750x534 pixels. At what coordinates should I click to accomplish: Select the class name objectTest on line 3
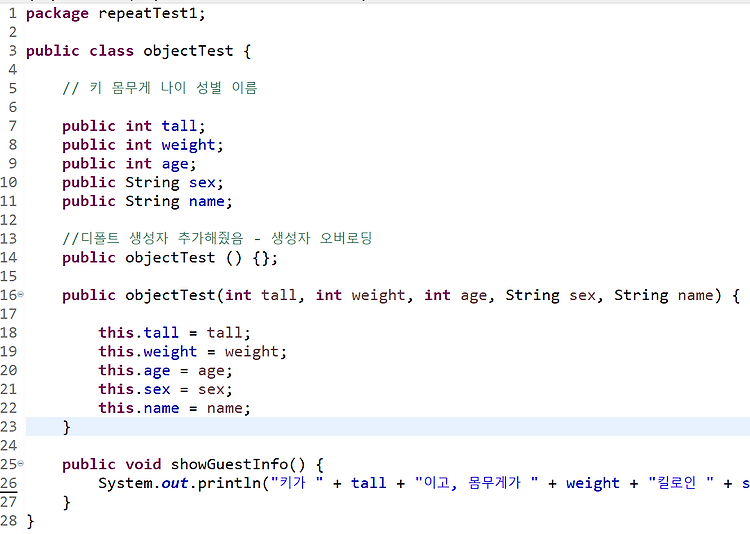click(x=188, y=51)
